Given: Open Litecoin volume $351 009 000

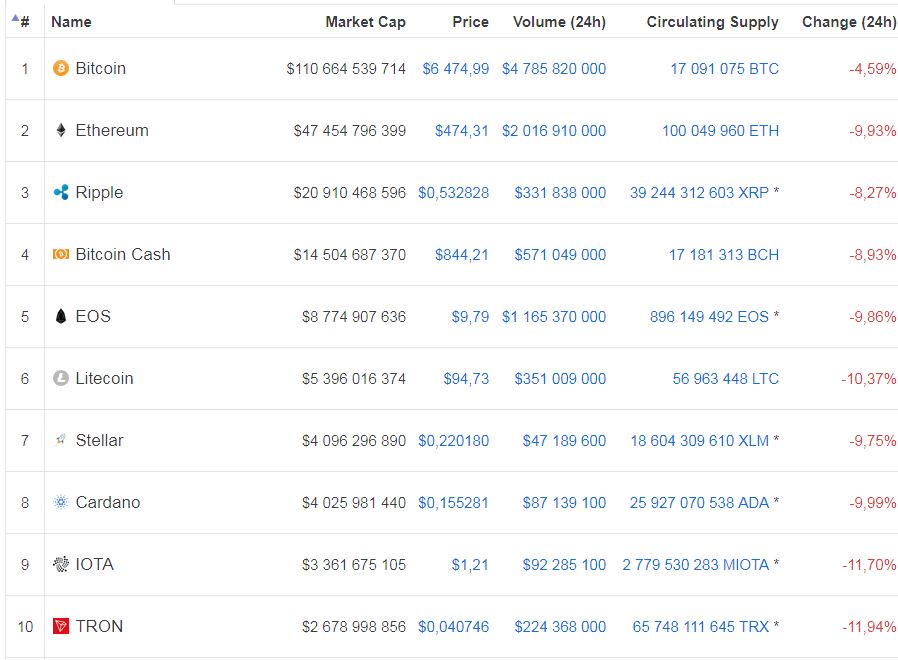Looking at the screenshot, I should pyautogui.click(x=560, y=379).
